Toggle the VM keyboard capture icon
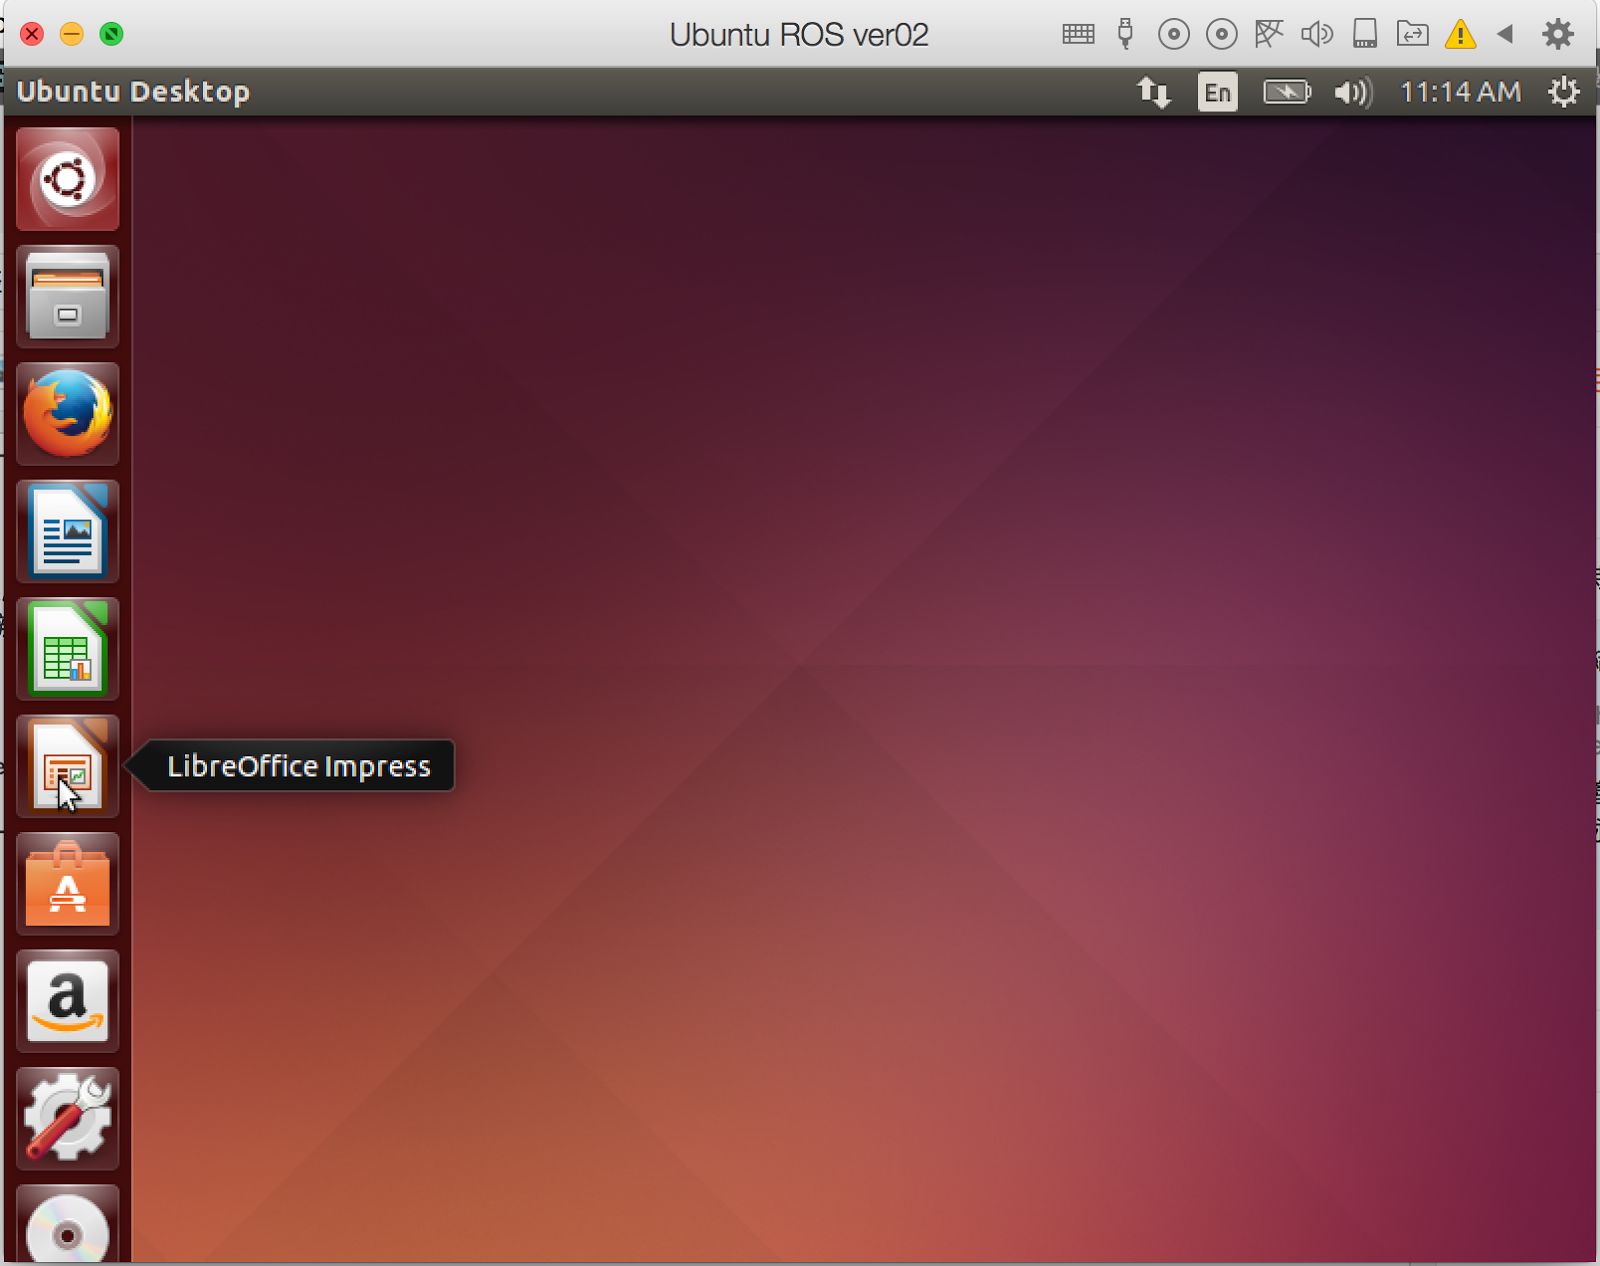Screen dimensions: 1600x1266 1077,33
